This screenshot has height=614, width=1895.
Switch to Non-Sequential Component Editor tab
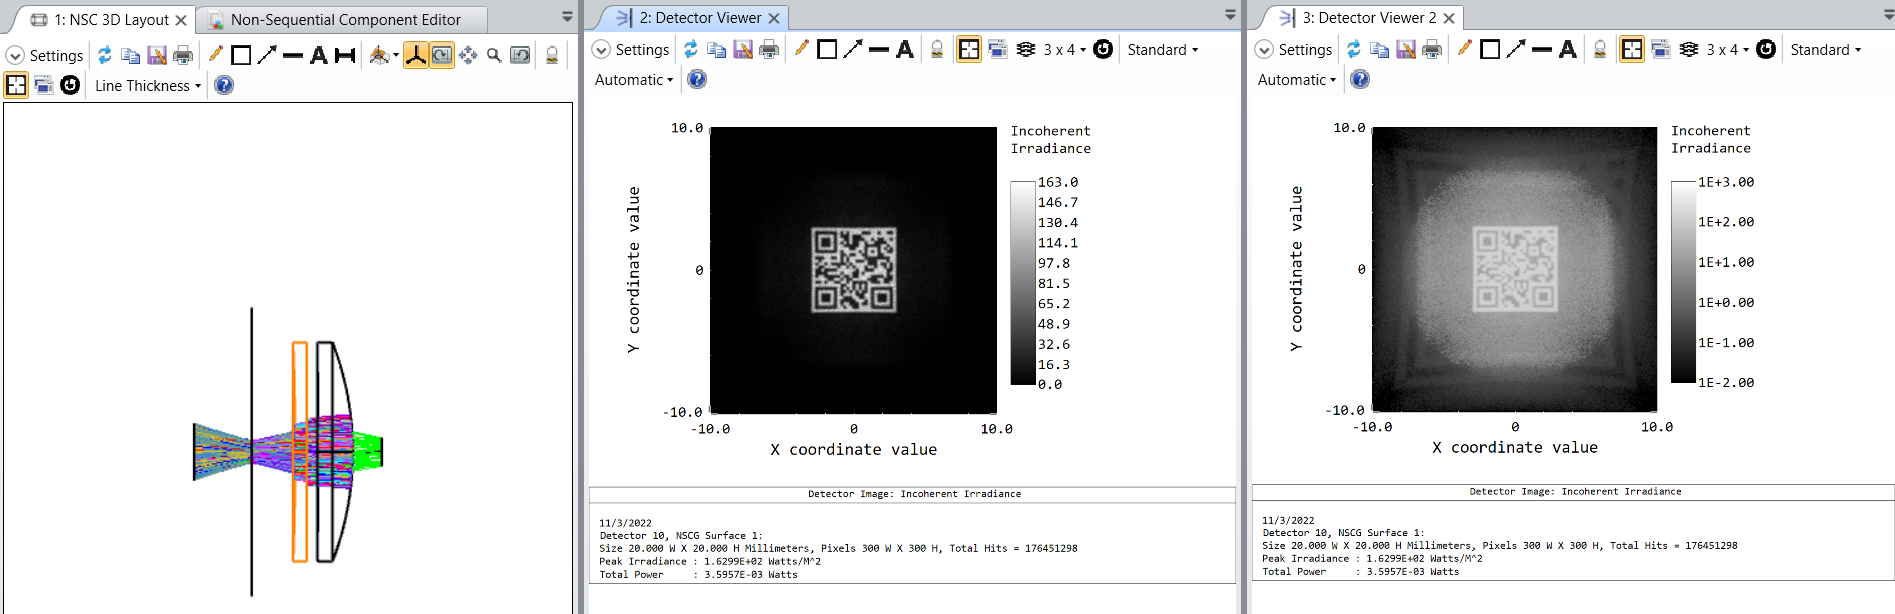[346, 20]
